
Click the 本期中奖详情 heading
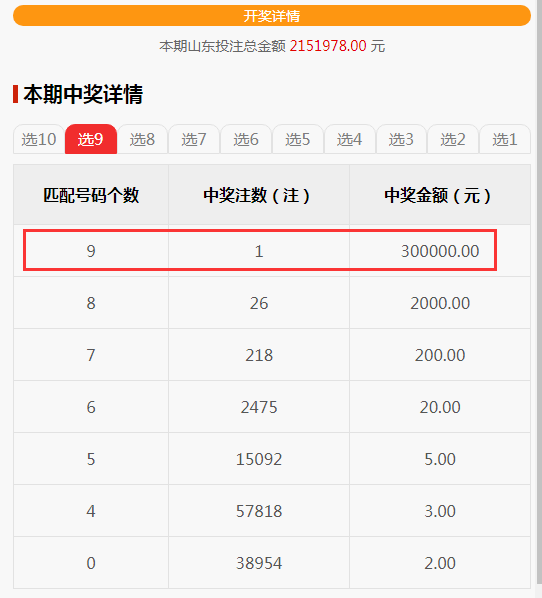(x=83, y=94)
